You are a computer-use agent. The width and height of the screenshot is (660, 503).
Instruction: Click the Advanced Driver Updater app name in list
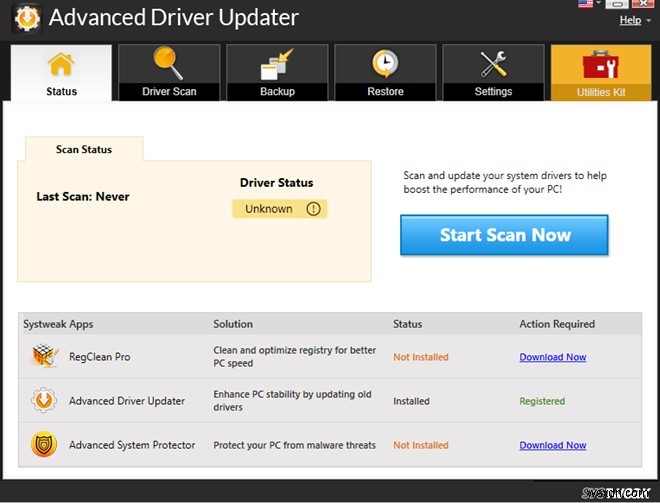click(x=127, y=401)
